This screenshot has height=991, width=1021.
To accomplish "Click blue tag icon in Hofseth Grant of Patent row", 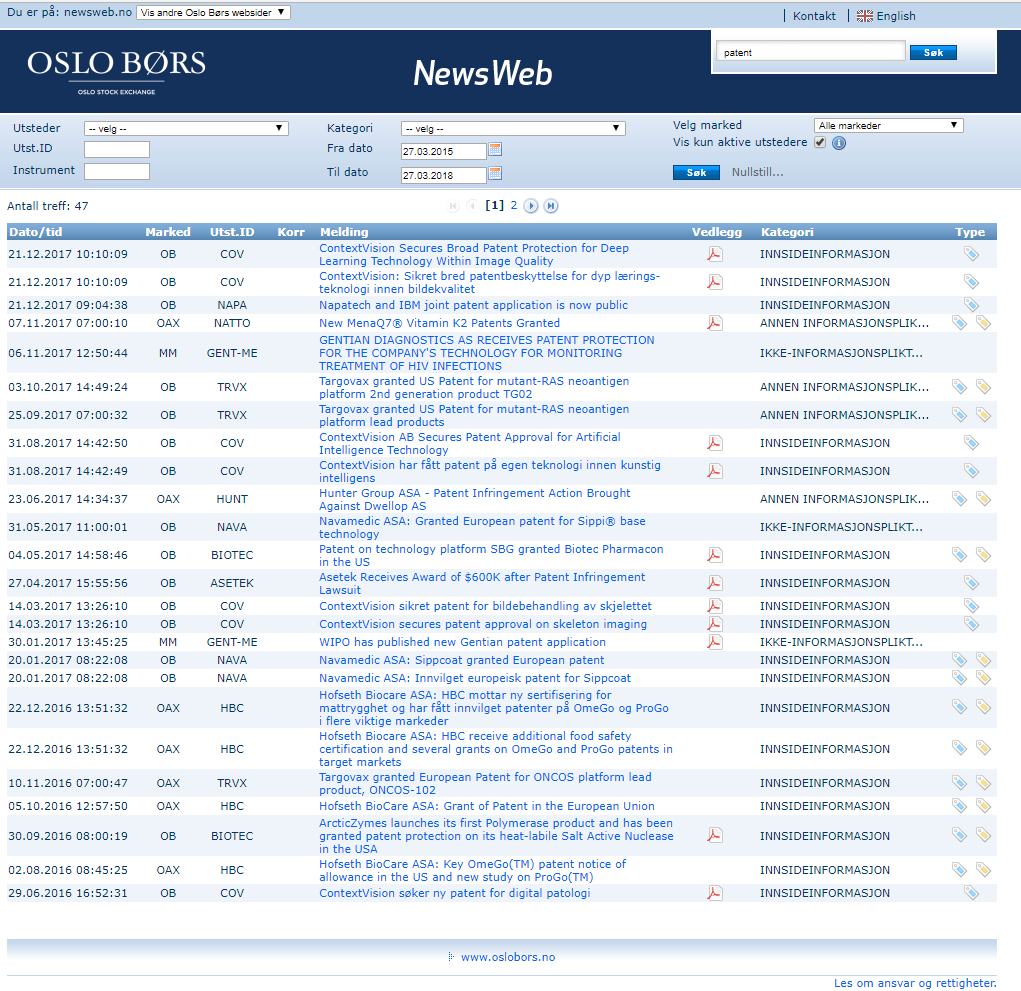I will (959, 806).
